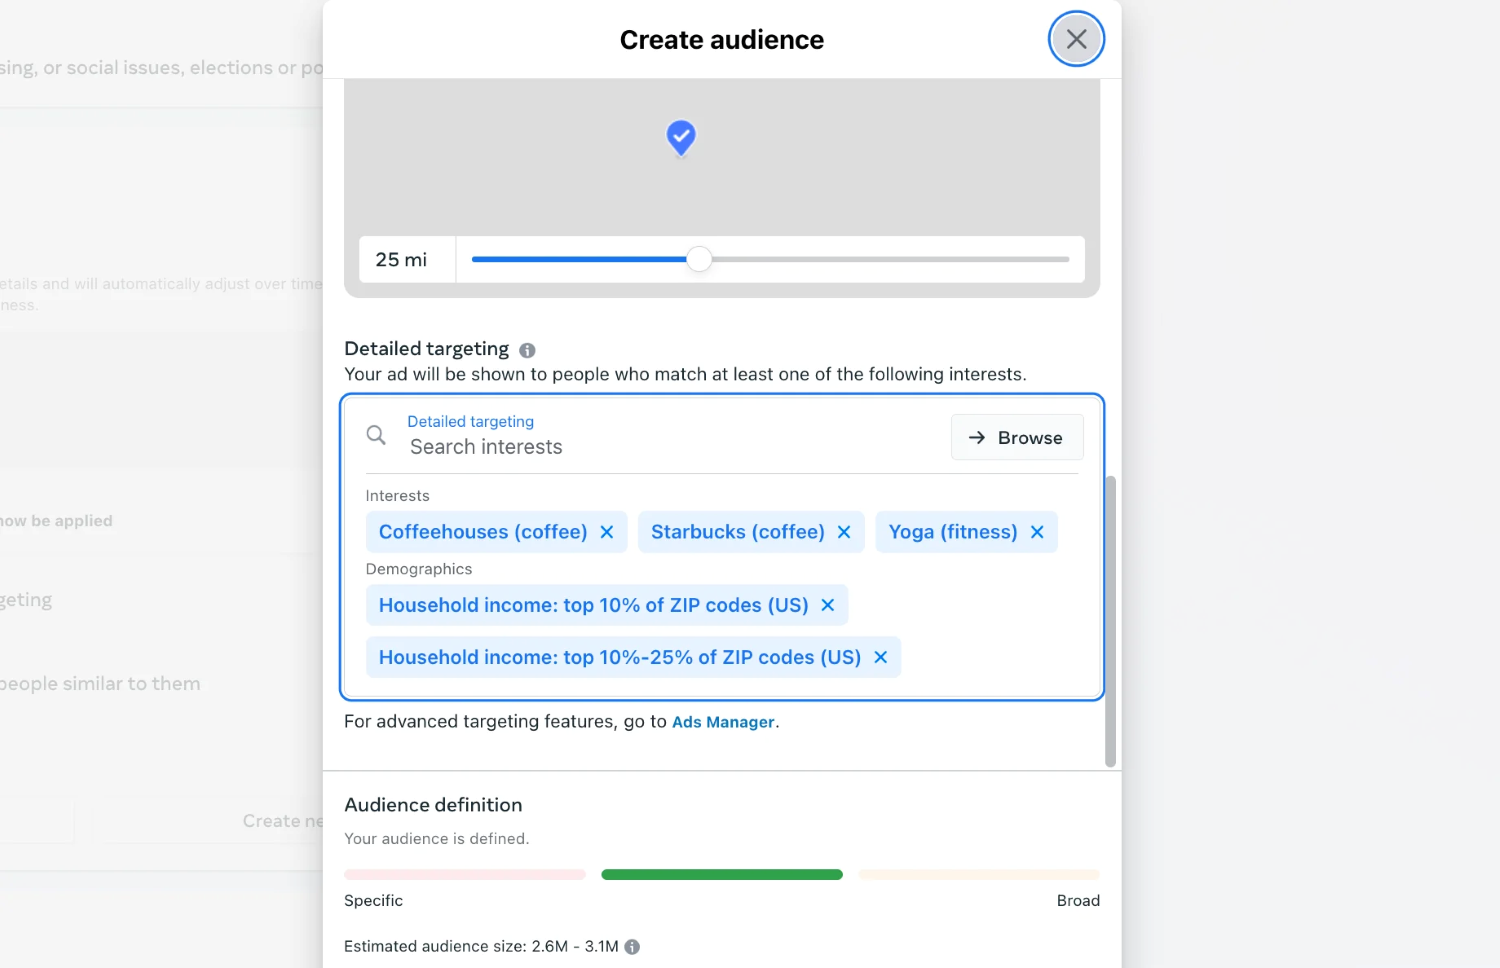Click the estimated audience size info icon
This screenshot has height=968, width=1500.
tap(632, 946)
